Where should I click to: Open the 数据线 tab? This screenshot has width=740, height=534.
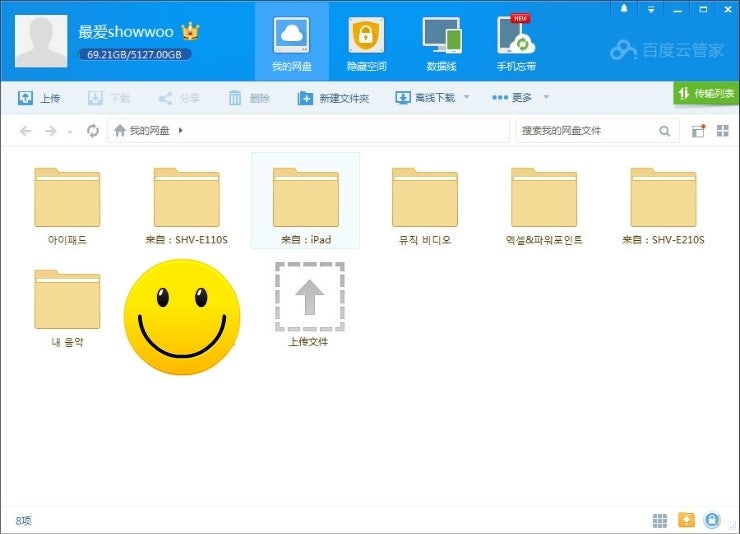tap(441, 42)
